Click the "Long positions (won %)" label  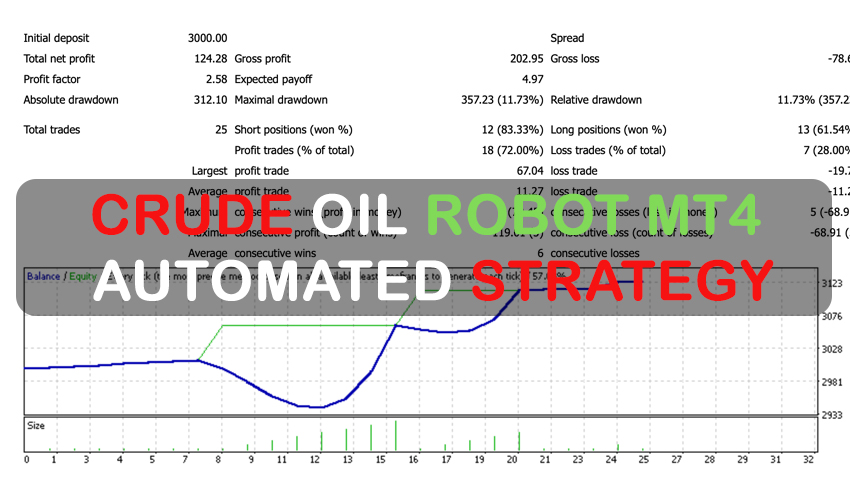(608, 130)
